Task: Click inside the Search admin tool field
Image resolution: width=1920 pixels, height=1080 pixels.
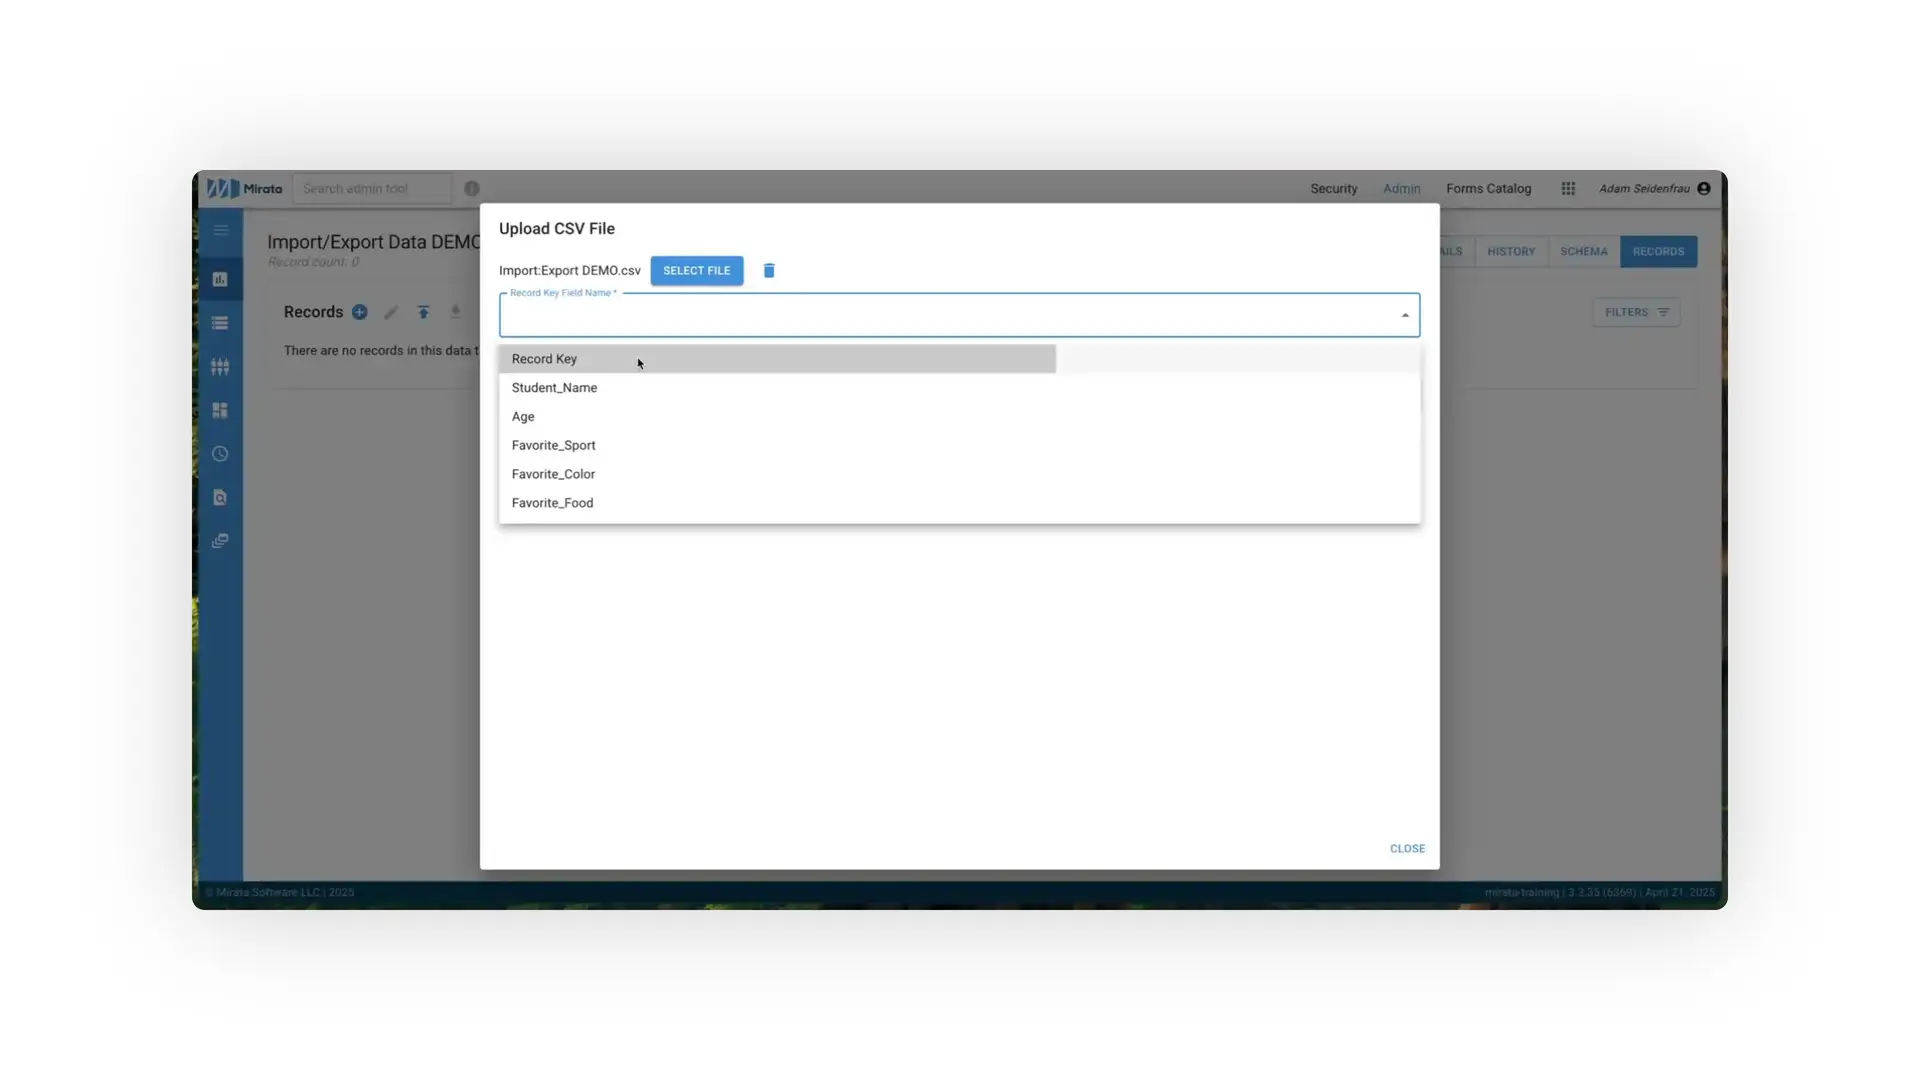Action: [x=372, y=188]
